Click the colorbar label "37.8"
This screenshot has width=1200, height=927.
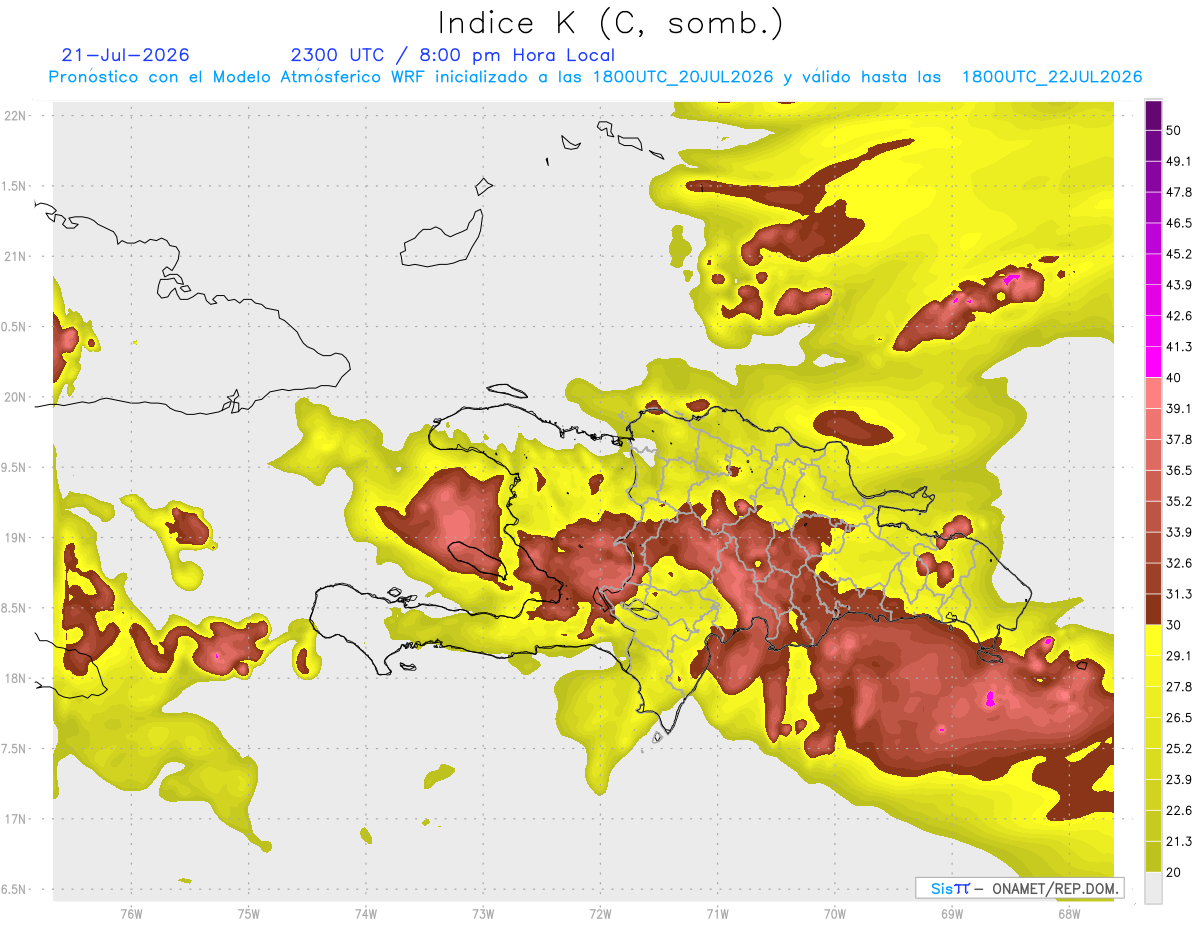point(1179,439)
